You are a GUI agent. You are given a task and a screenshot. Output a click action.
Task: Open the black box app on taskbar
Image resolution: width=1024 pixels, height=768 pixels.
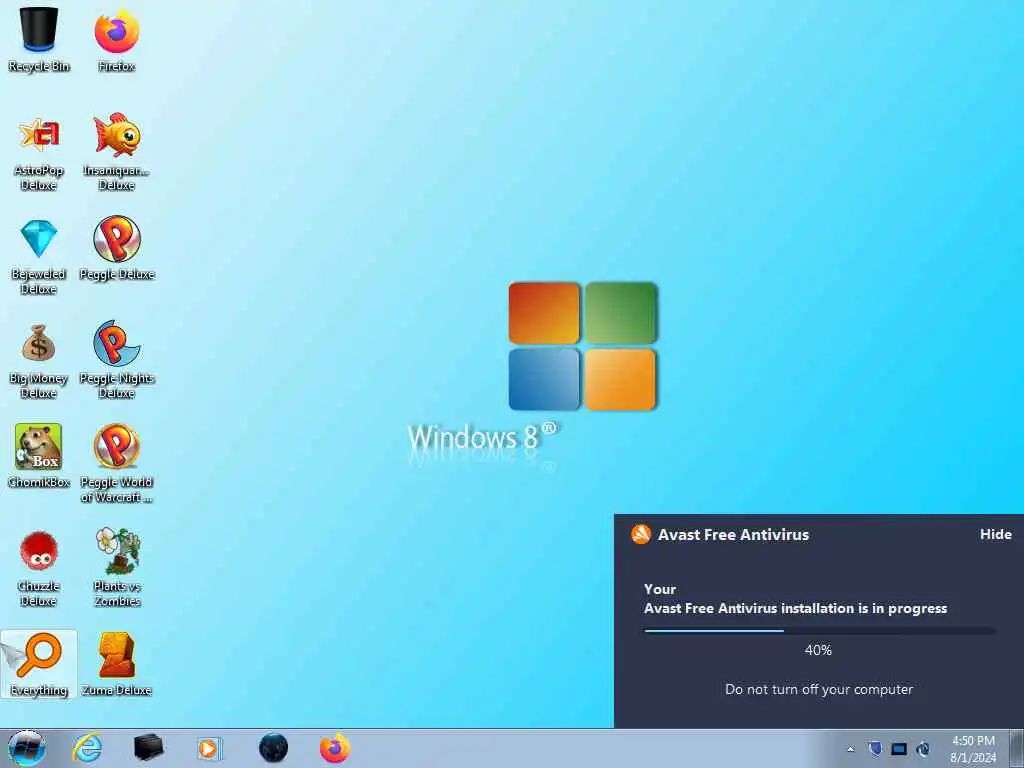click(148, 748)
